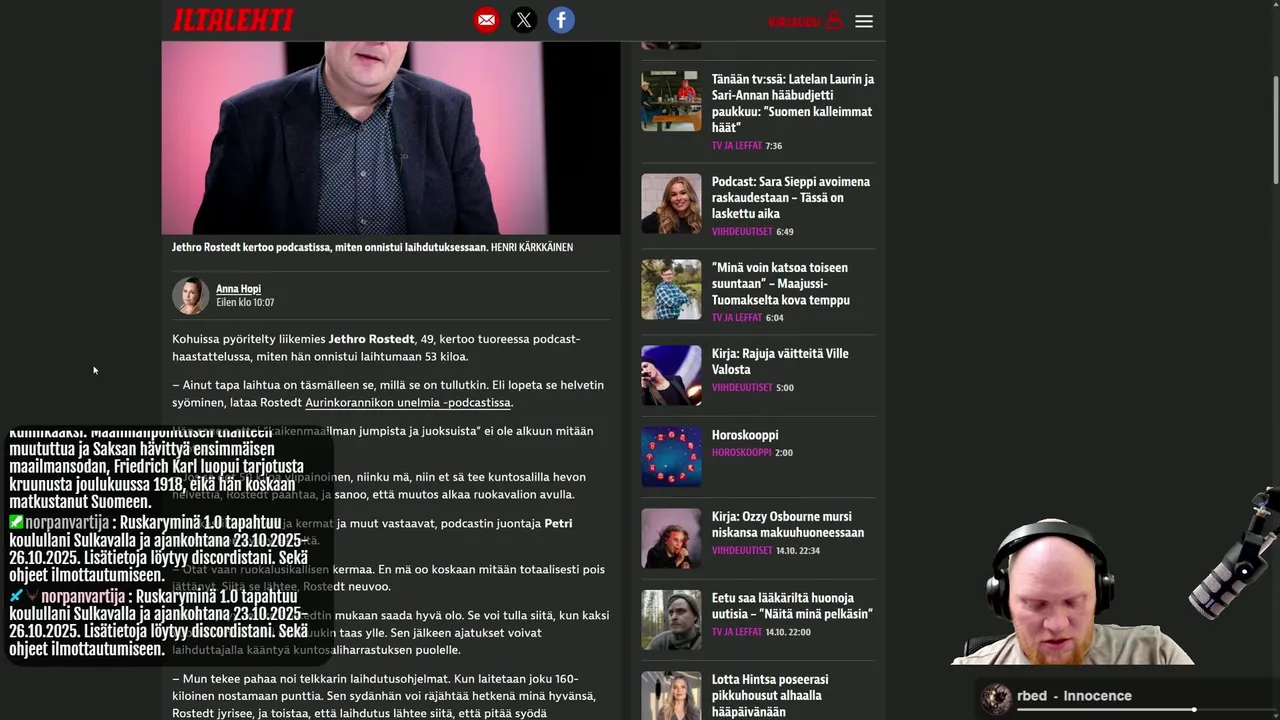Click TV JA LEFFAT tag under Eetu article
This screenshot has width=1280, height=720.
point(737,631)
